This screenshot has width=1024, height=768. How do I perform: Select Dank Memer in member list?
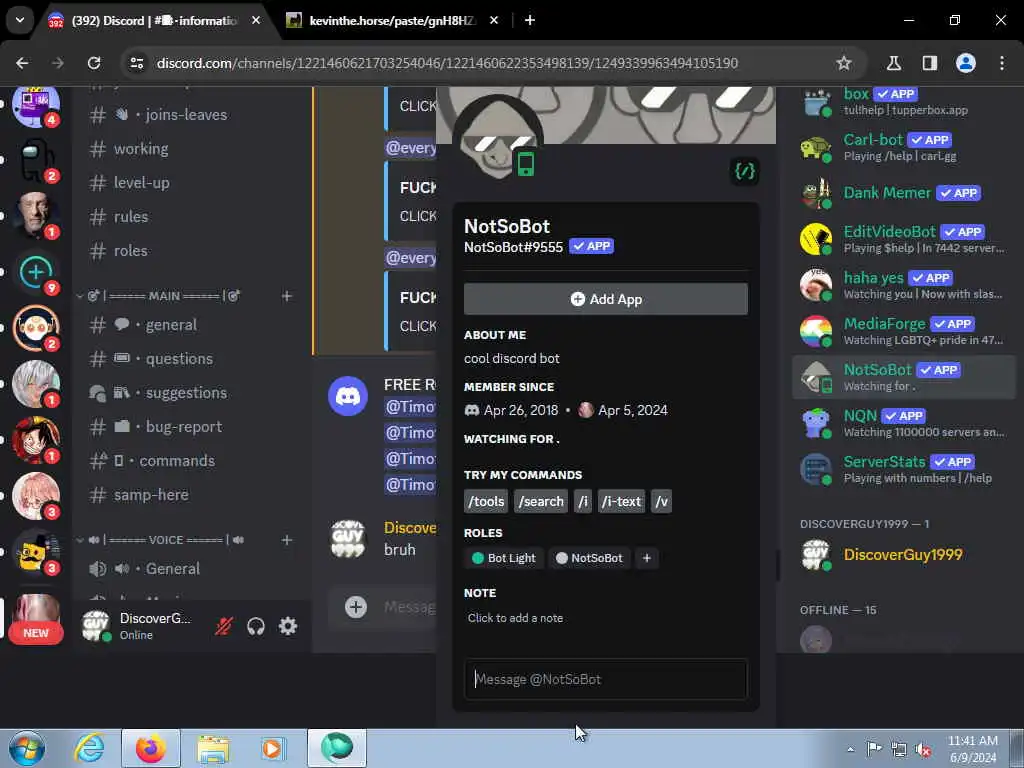point(904,193)
